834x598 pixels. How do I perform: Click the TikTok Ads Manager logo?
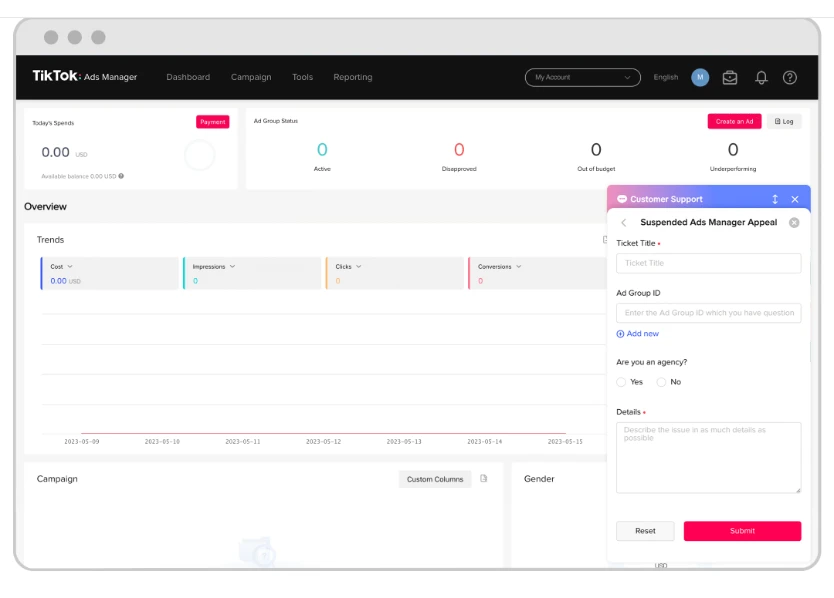[85, 76]
